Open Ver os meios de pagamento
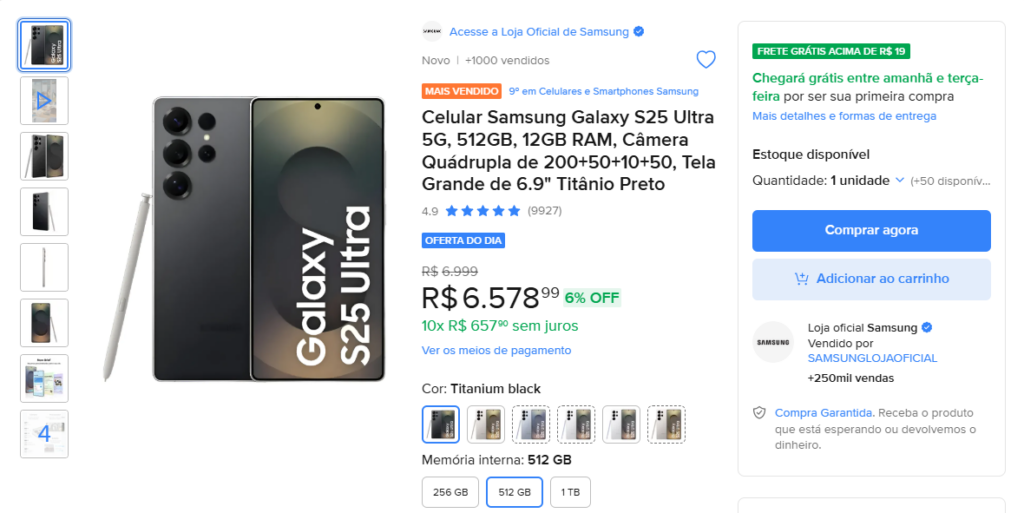 pos(496,350)
